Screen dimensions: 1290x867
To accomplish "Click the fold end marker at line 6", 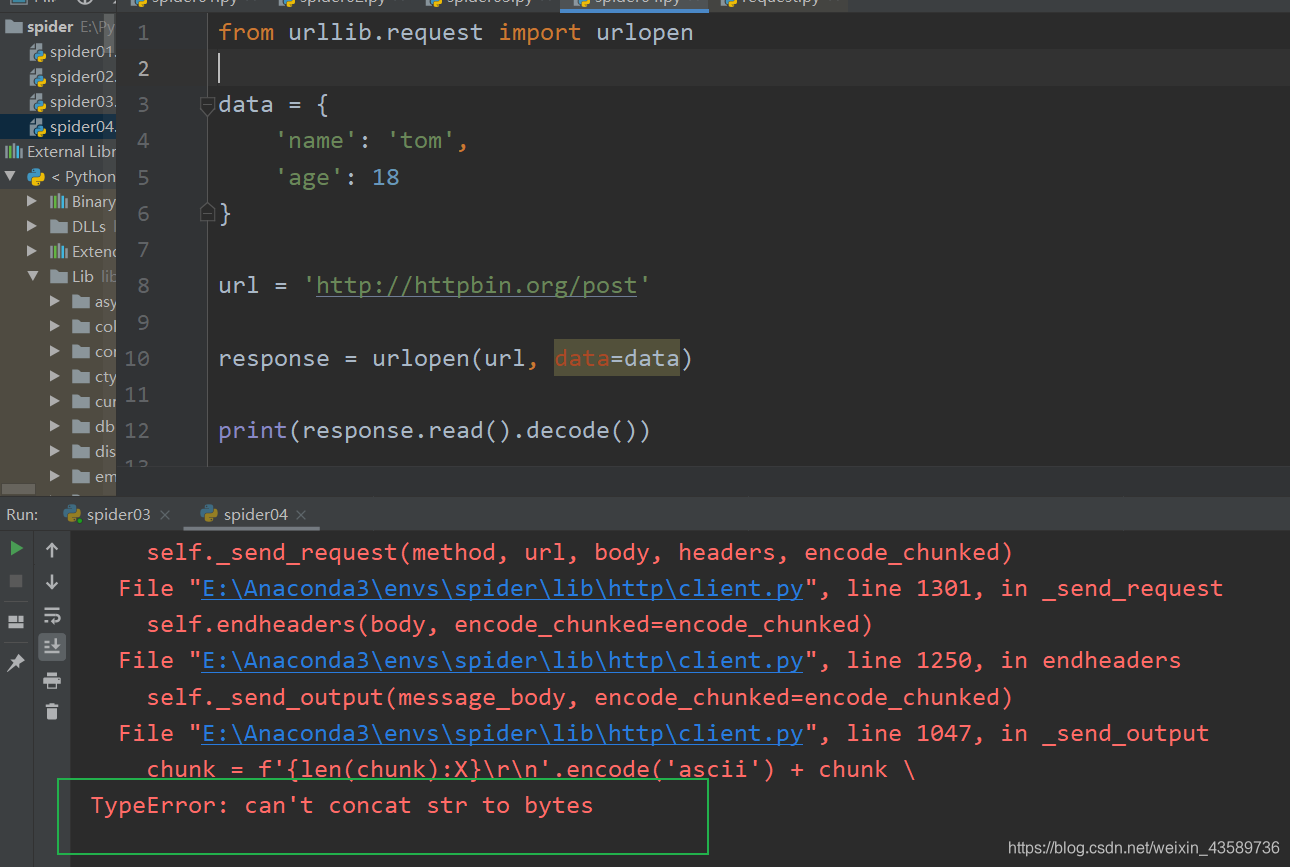I will pyautogui.click(x=207, y=212).
